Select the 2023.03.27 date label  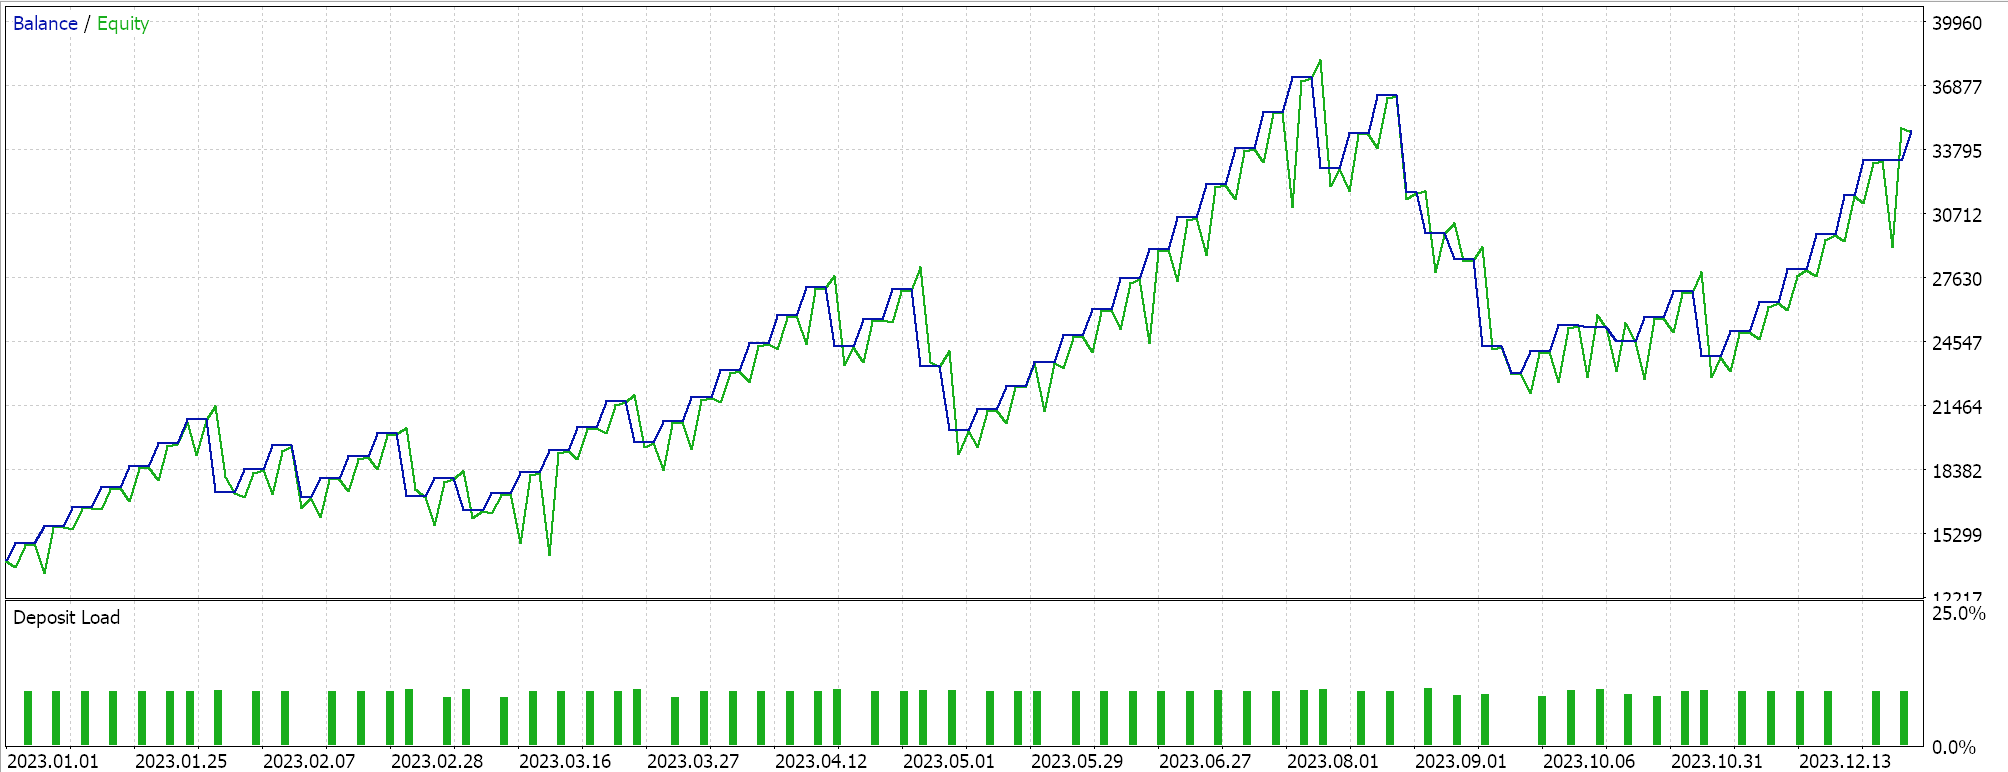(693, 761)
